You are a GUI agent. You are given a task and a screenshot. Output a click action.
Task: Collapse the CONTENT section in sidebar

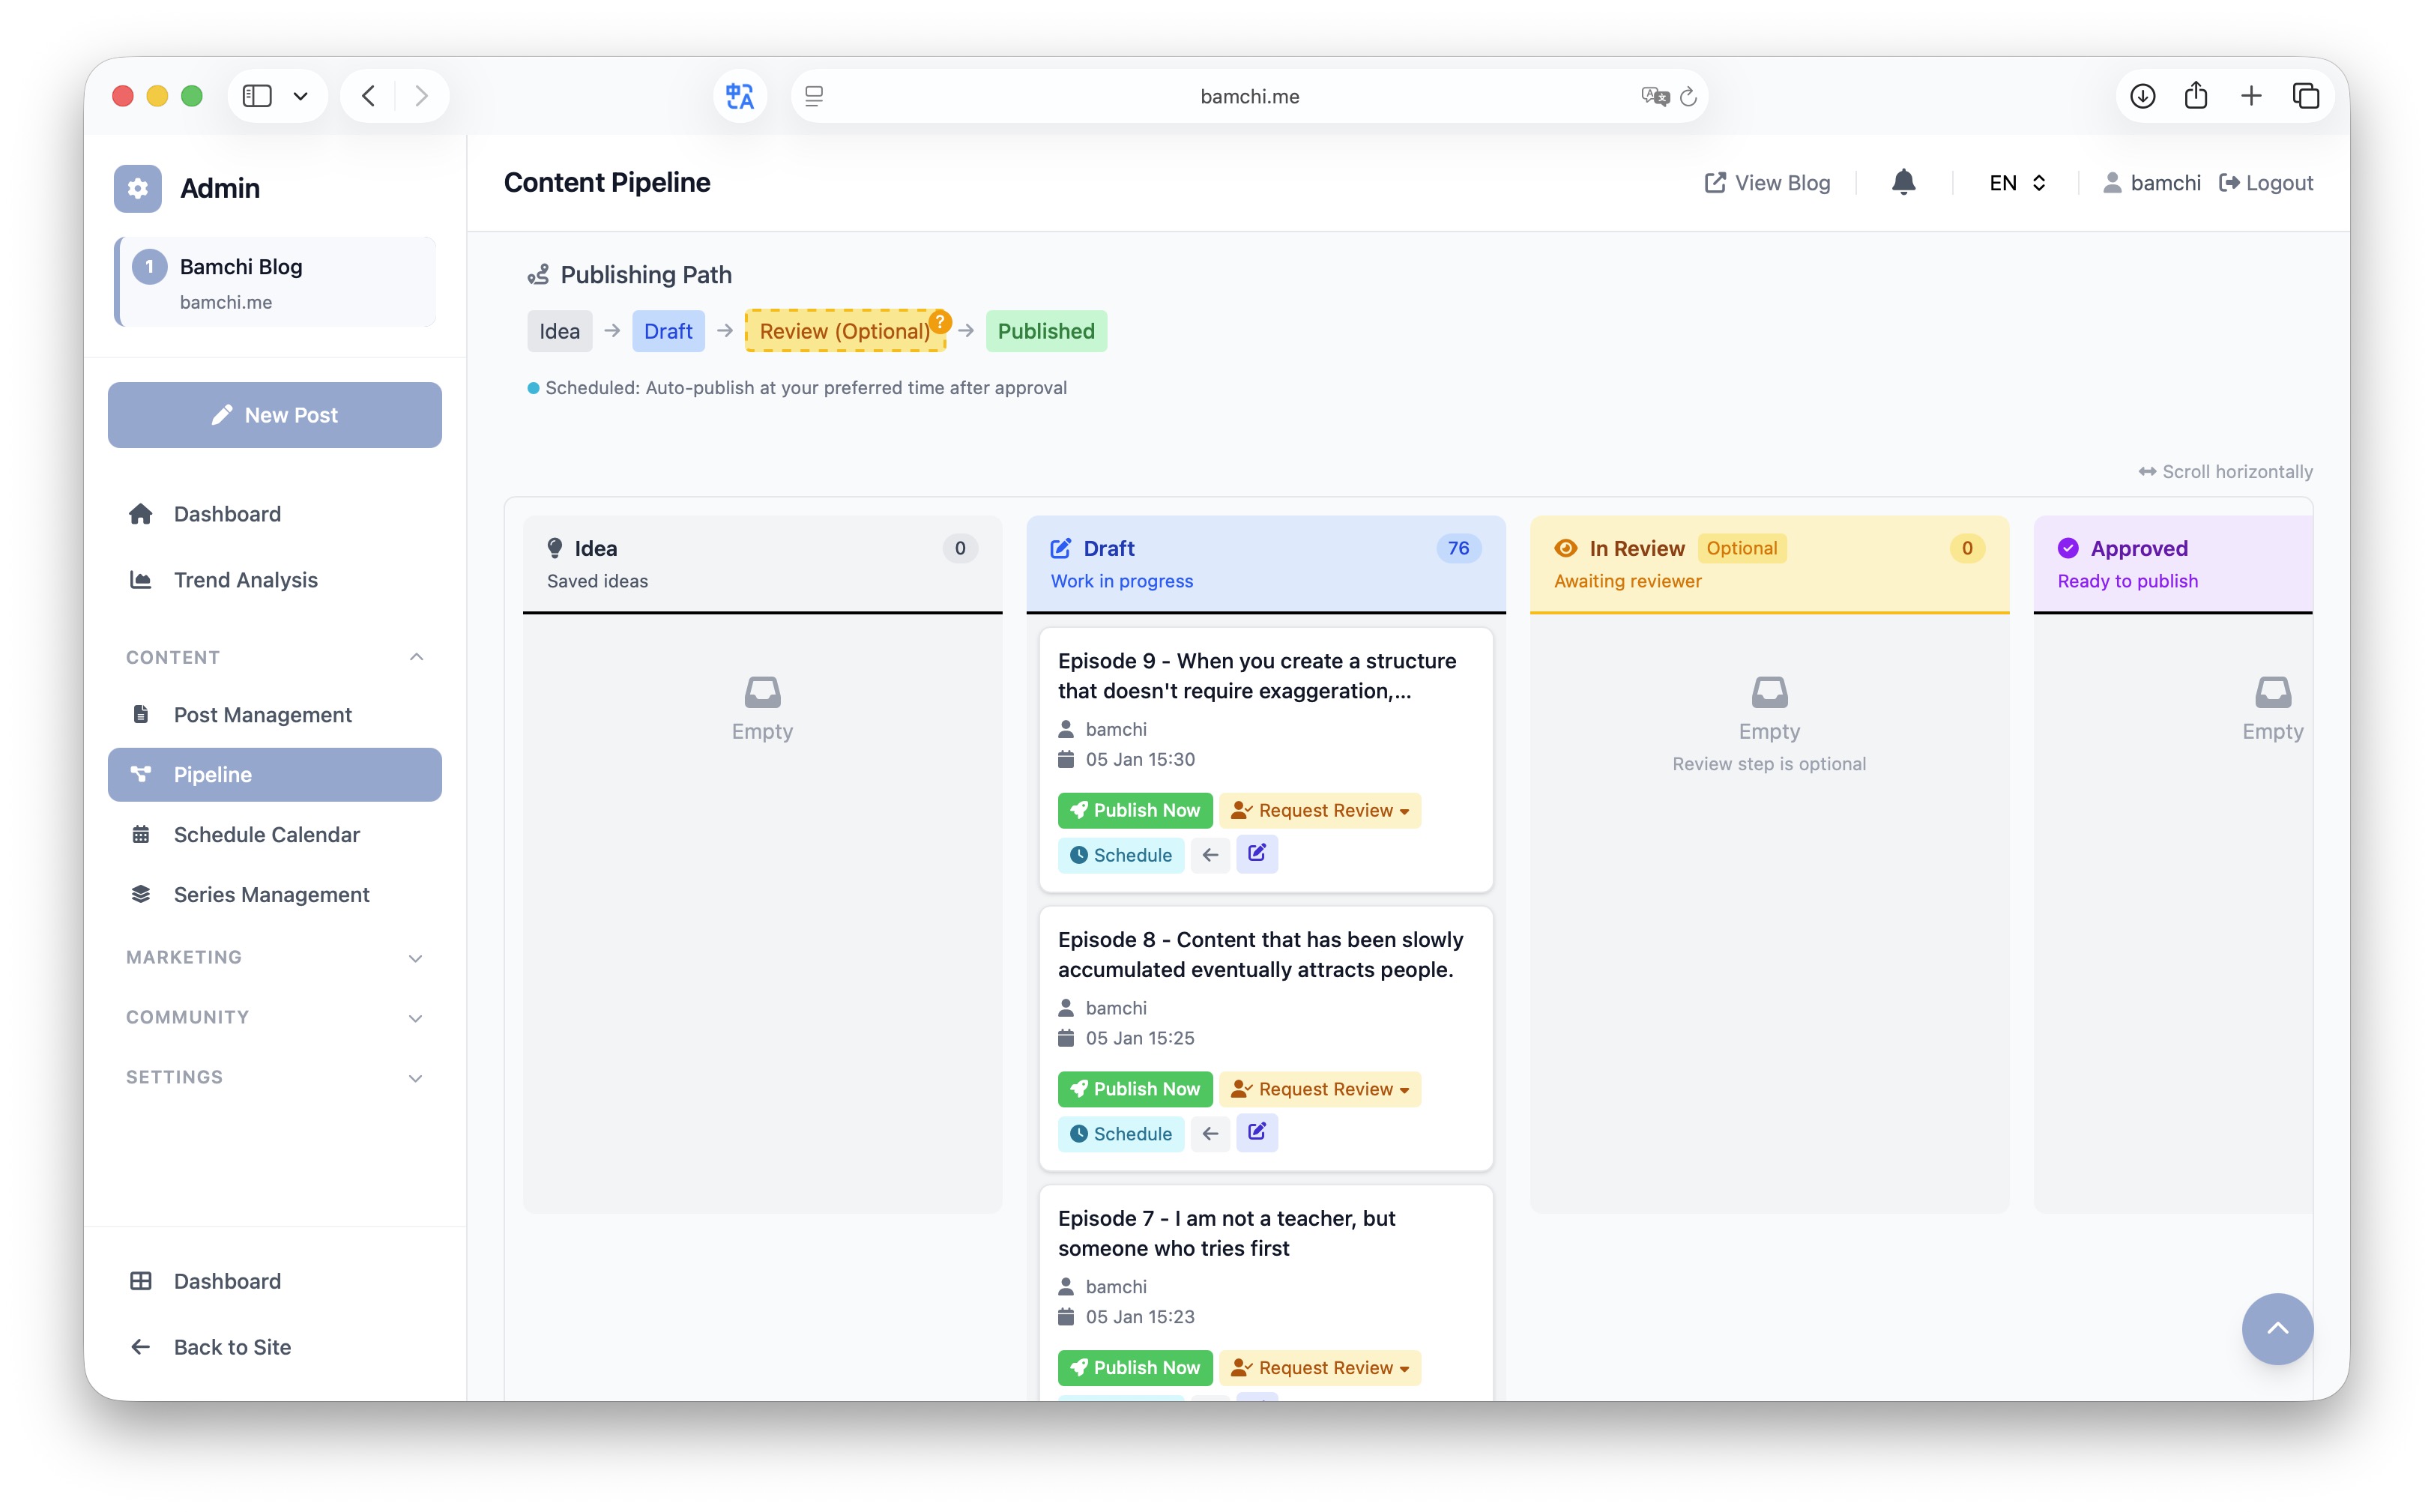pyautogui.click(x=416, y=657)
